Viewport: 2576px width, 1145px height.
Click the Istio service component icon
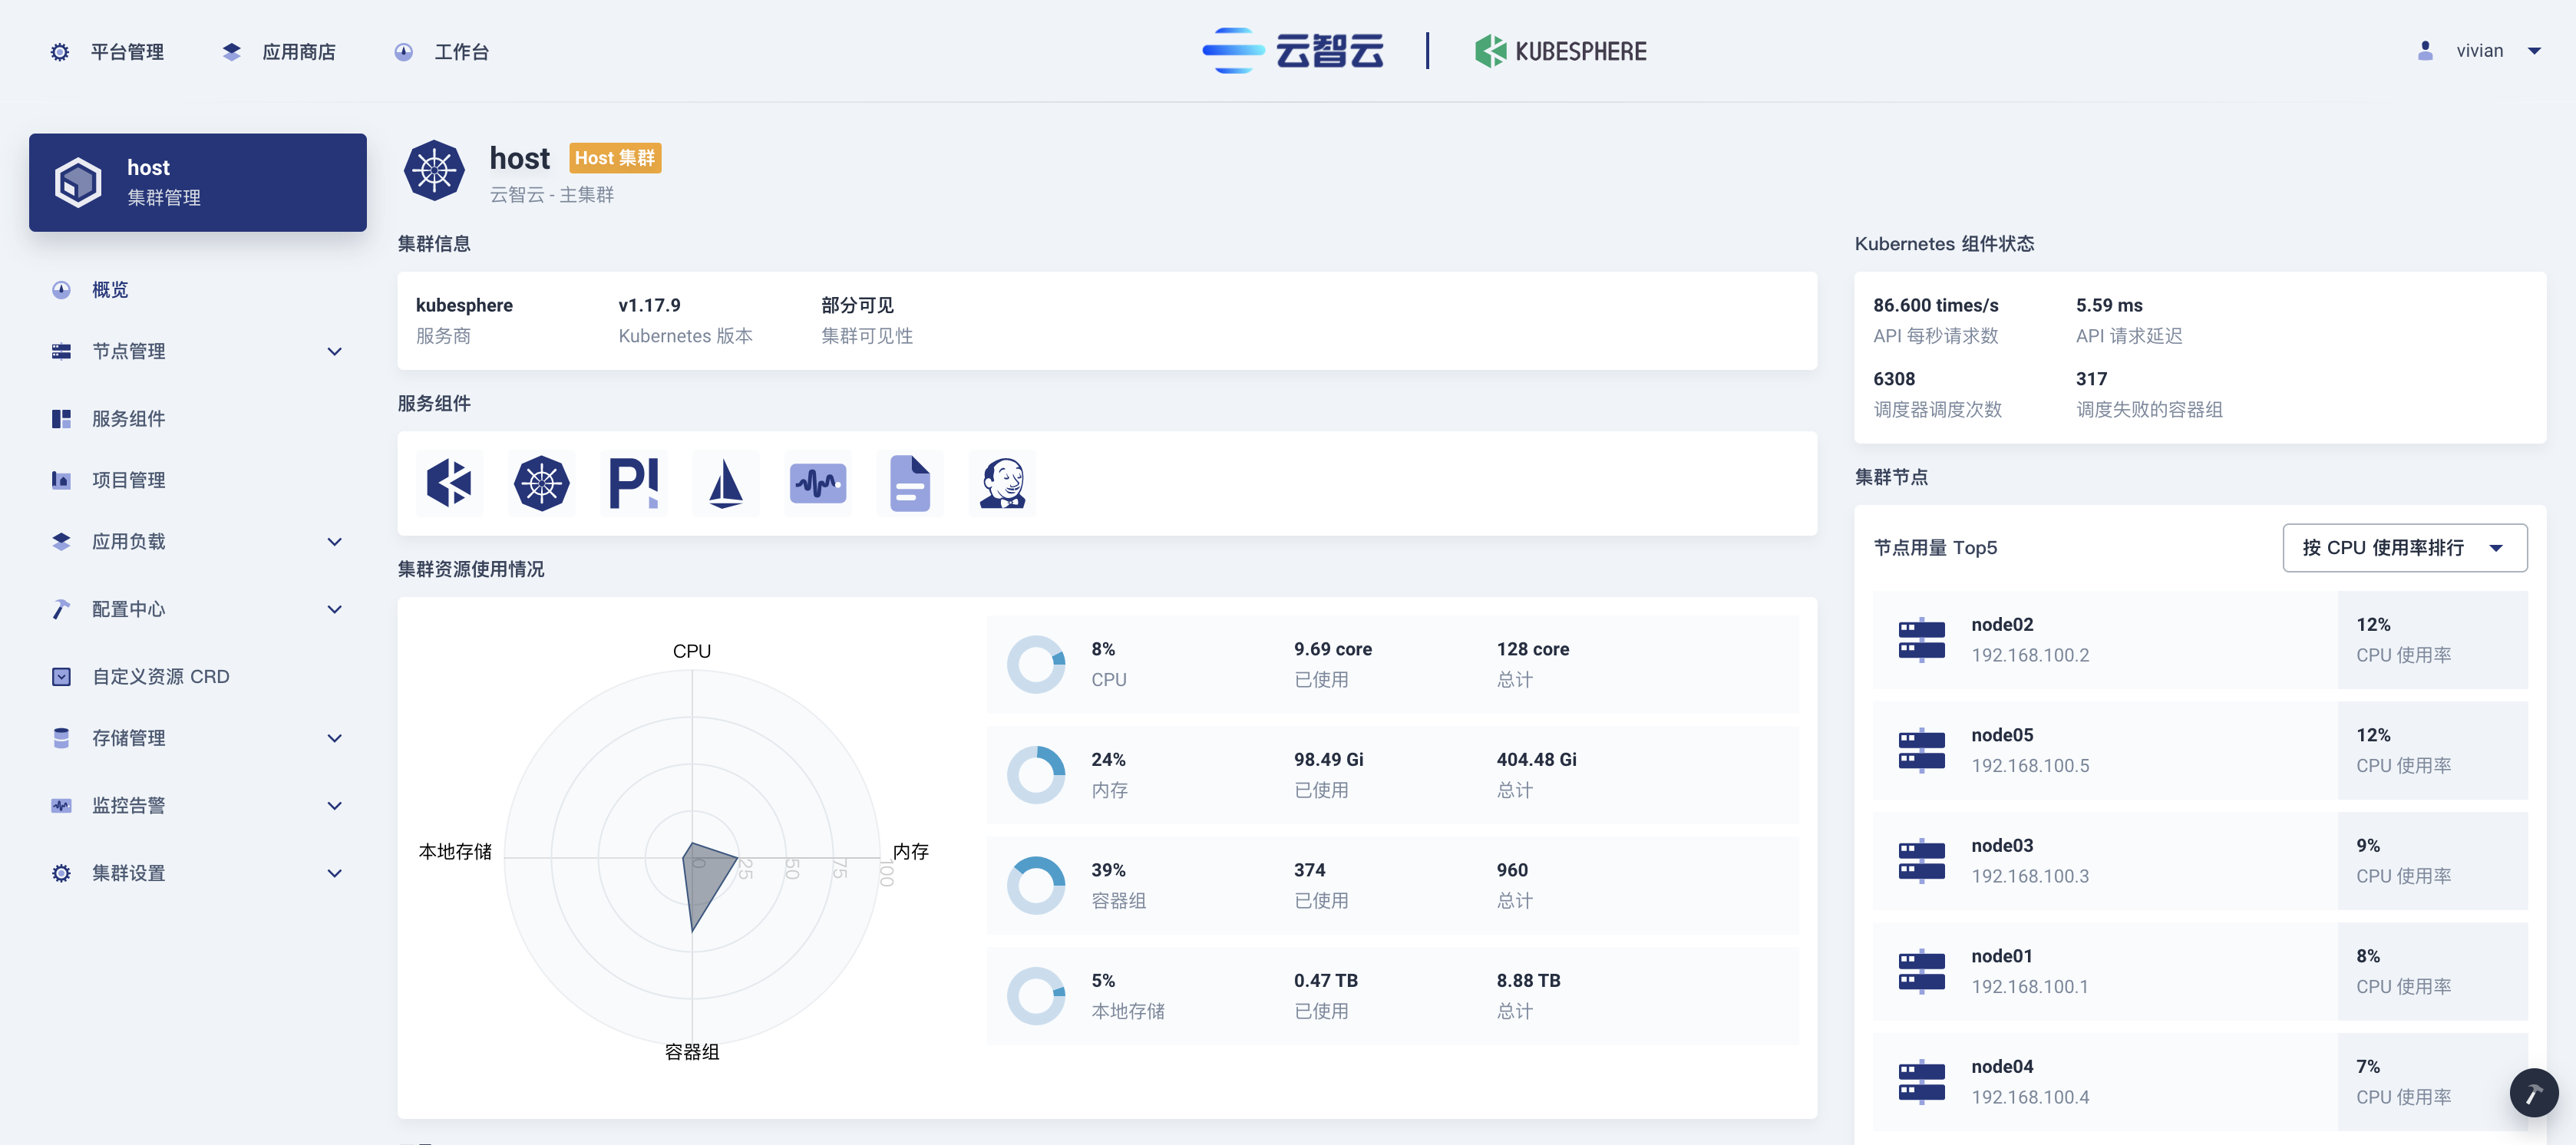click(x=725, y=483)
